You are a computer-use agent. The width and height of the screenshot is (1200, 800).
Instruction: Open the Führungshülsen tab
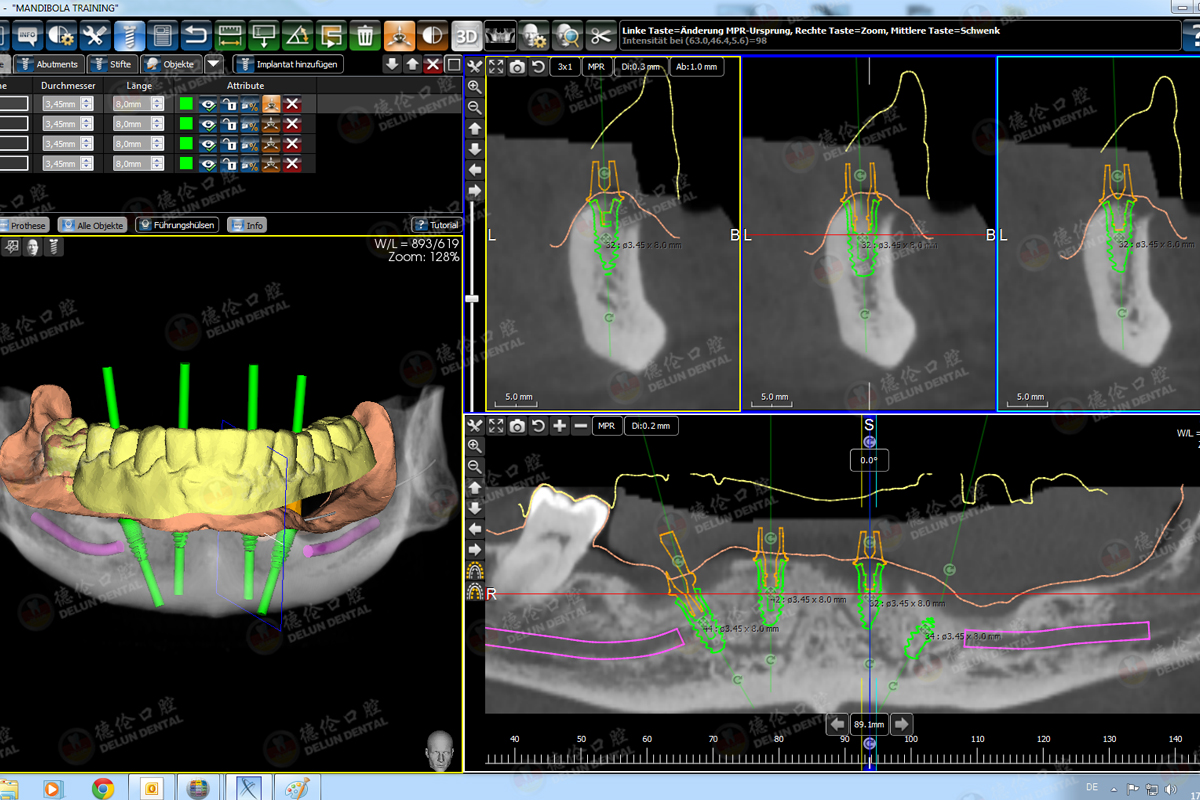point(178,225)
